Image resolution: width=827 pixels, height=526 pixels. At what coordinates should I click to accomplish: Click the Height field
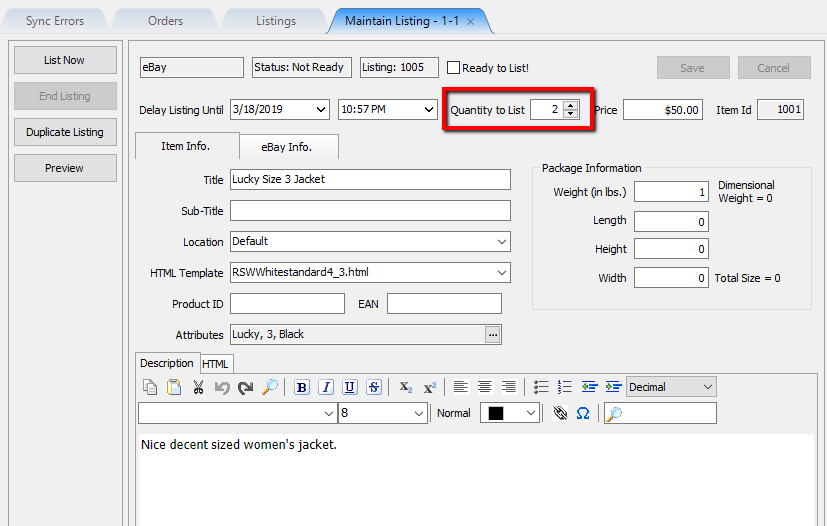point(671,249)
